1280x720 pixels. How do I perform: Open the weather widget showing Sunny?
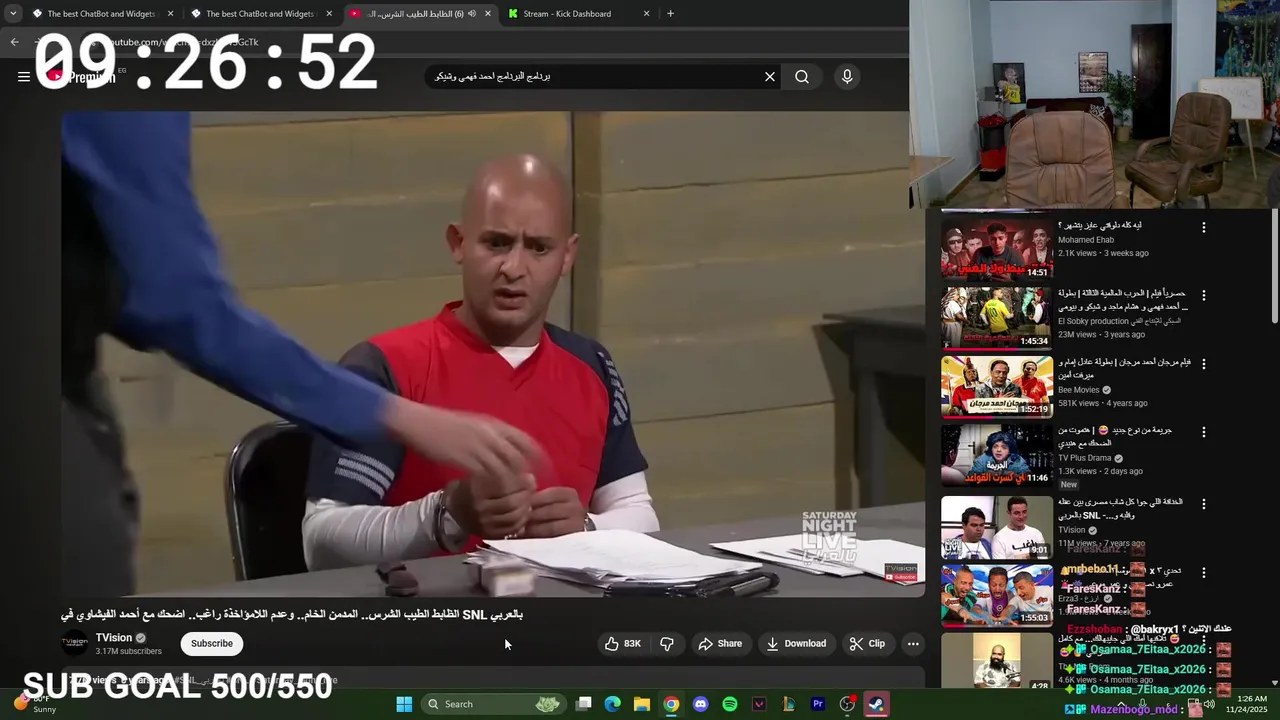(34, 704)
